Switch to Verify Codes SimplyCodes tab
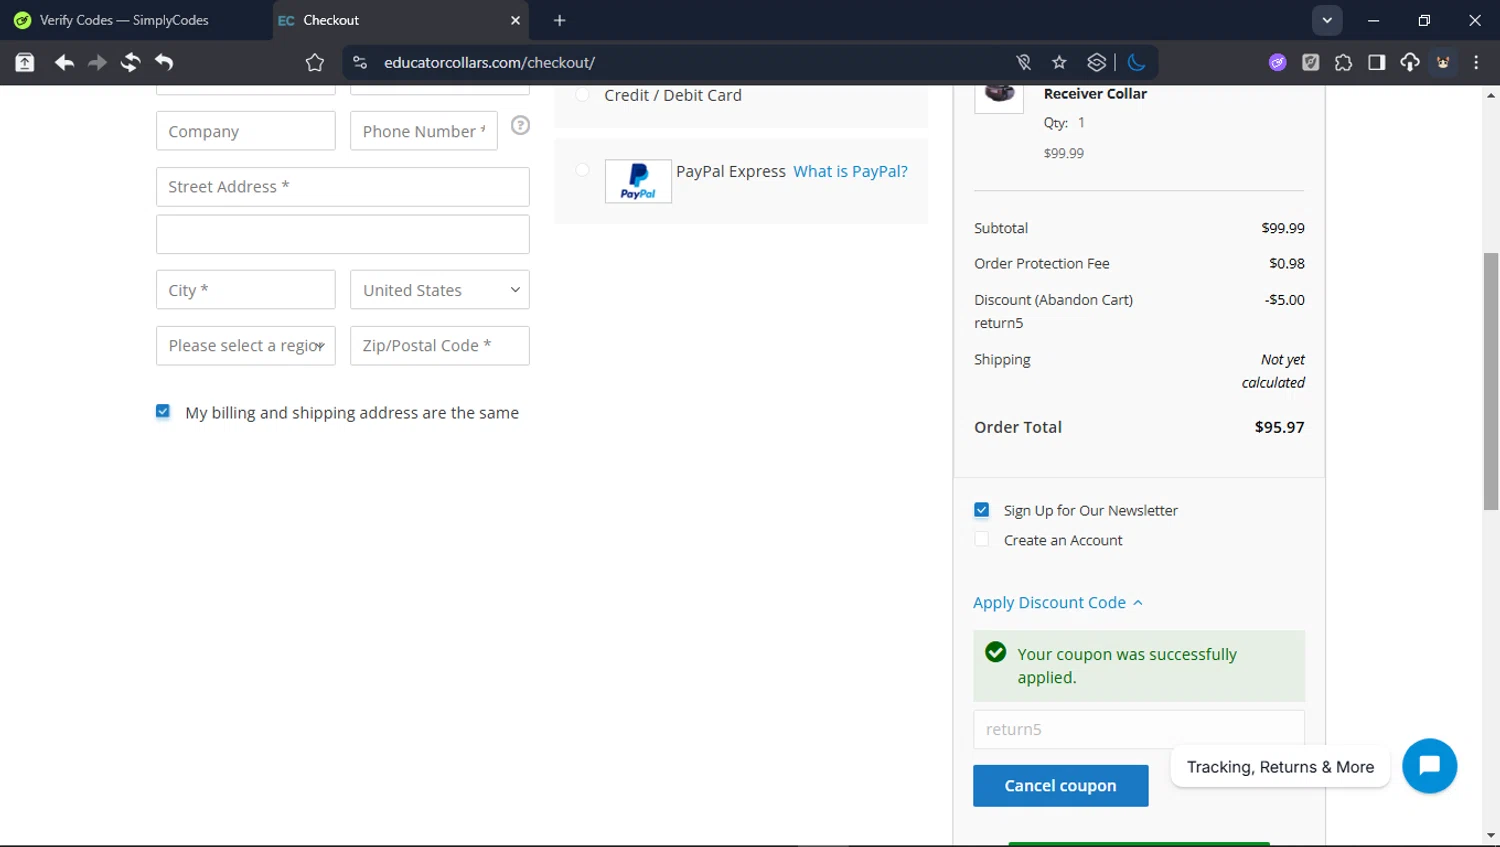The width and height of the screenshot is (1500, 847). coord(124,20)
